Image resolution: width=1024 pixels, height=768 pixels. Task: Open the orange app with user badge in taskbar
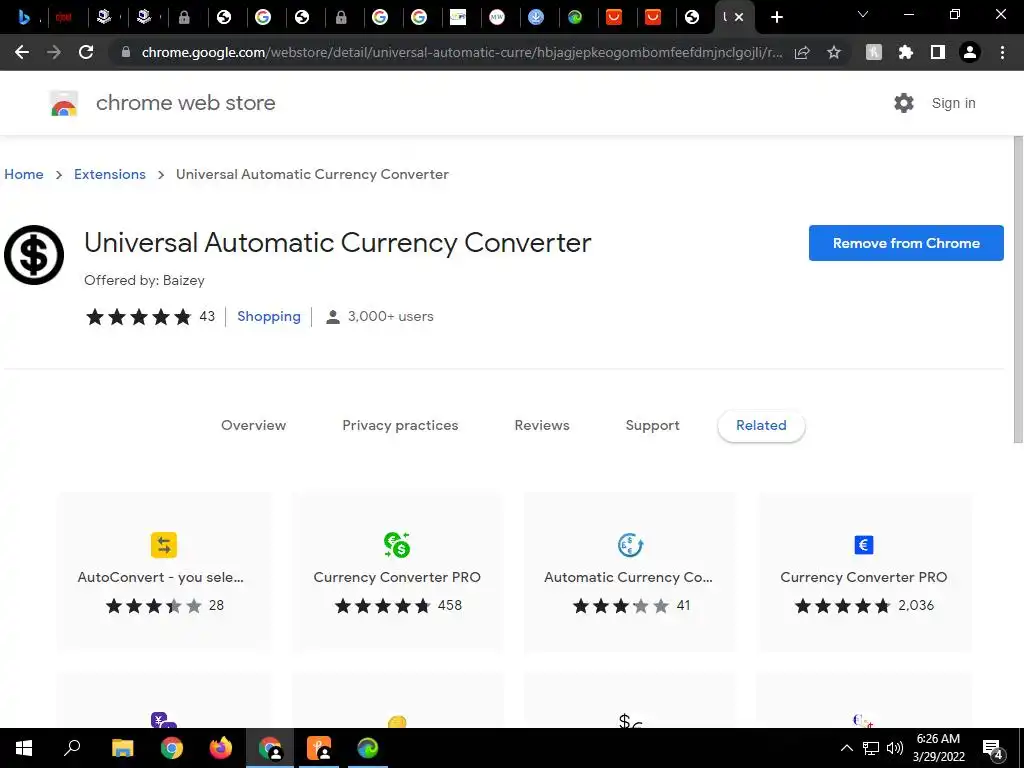coord(319,748)
